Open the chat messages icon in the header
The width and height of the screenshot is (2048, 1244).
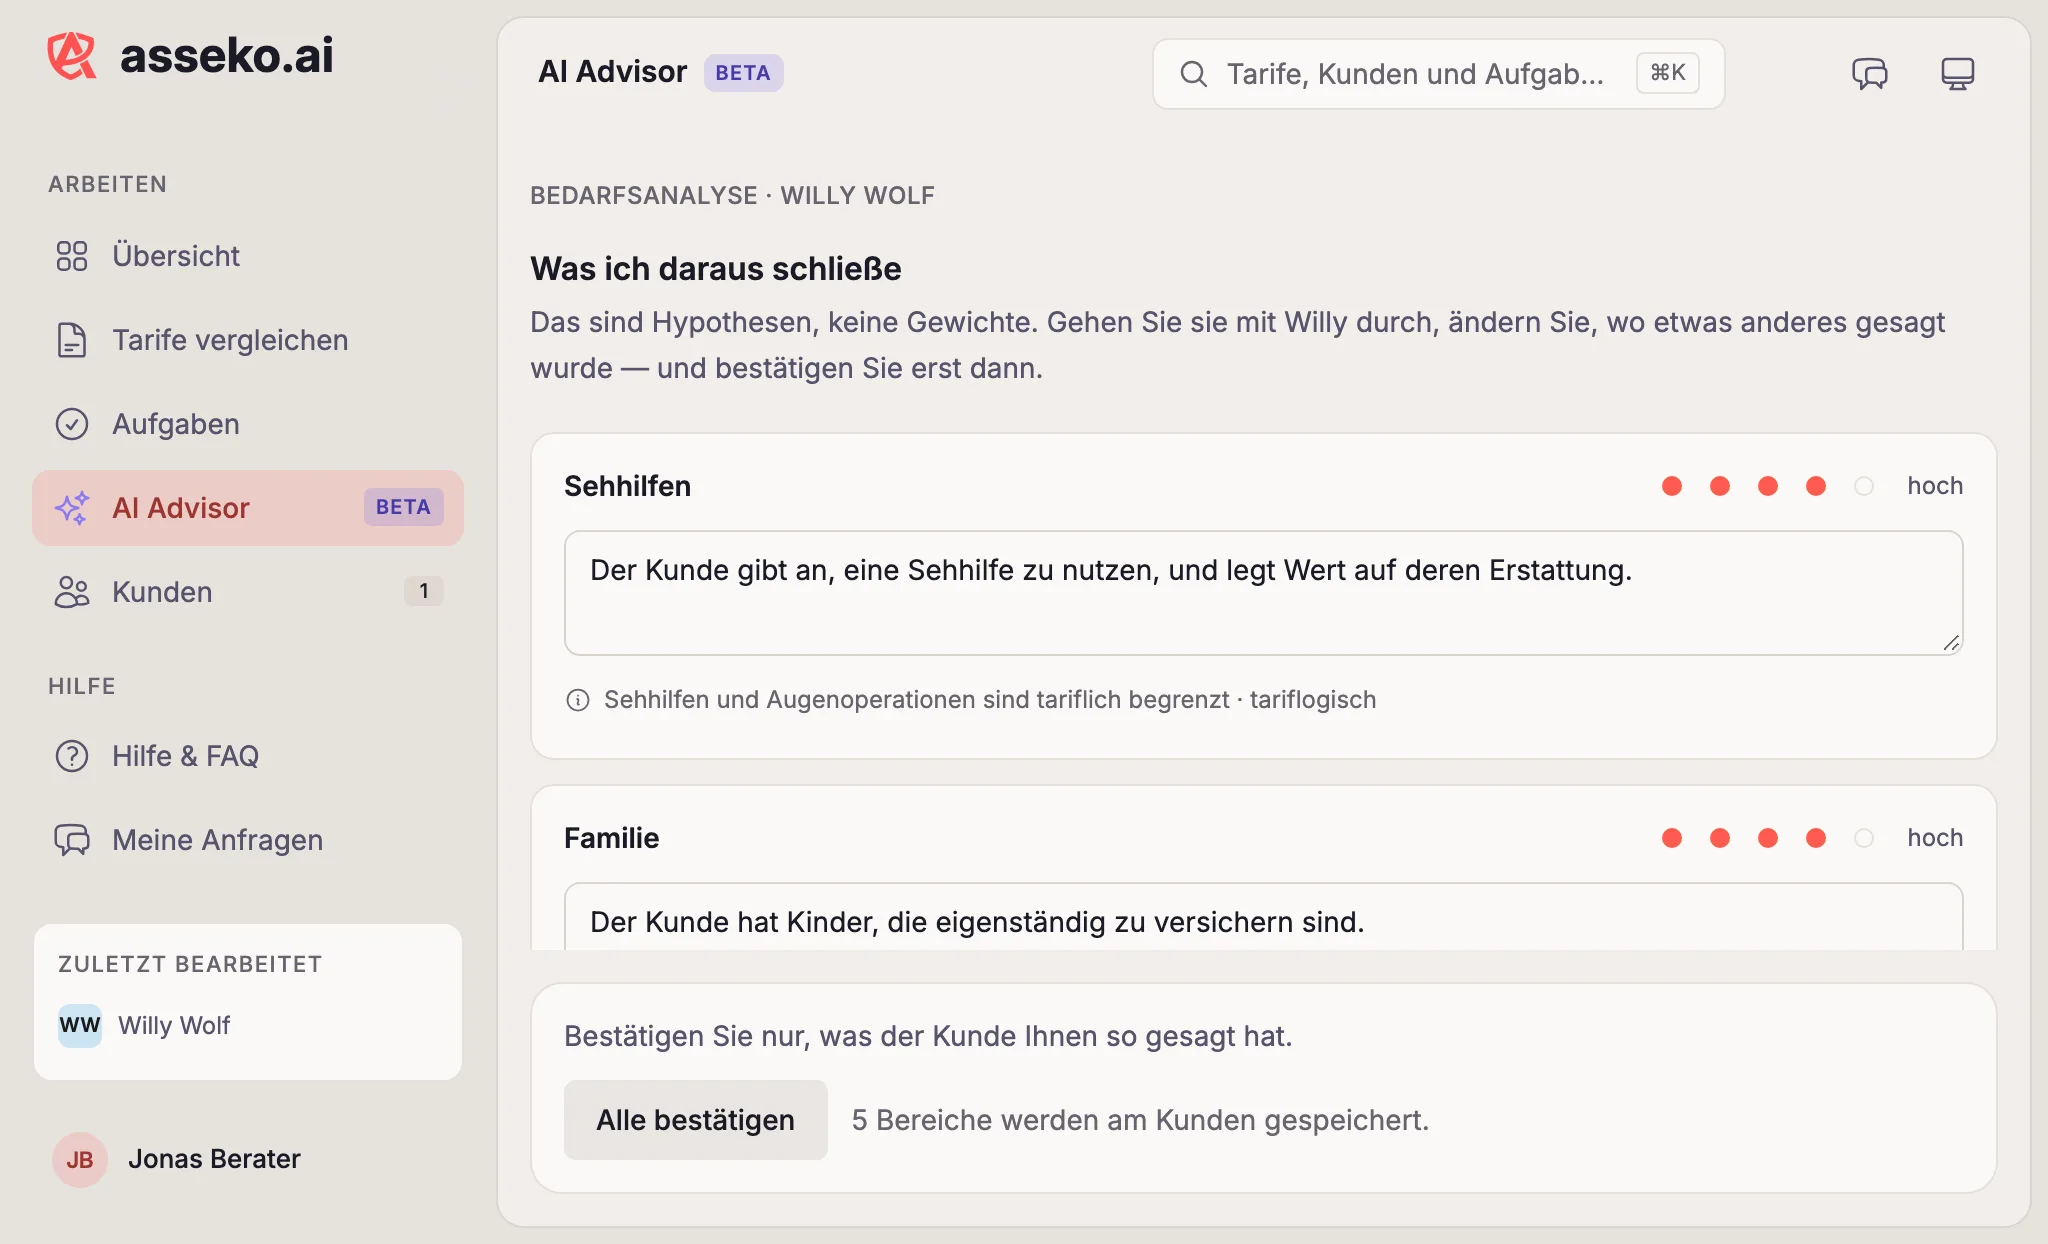coord(1870,74)
